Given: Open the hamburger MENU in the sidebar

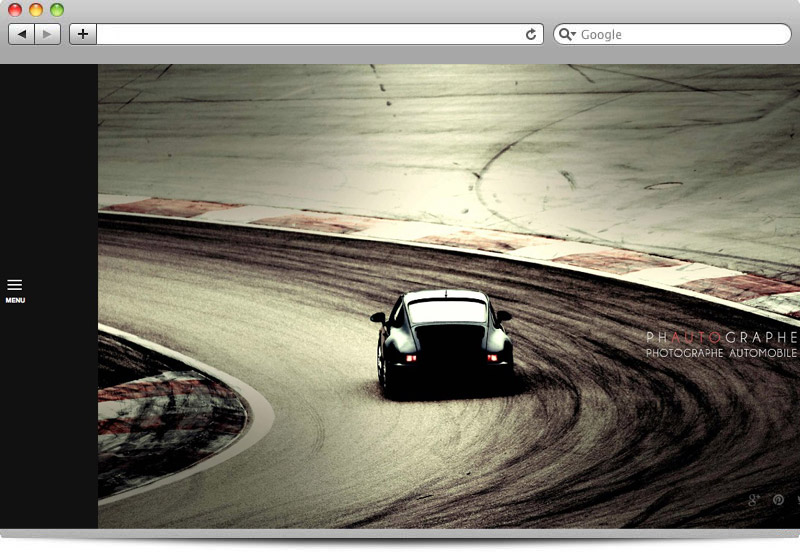Looking at the screenshot, I should [15, 291].
